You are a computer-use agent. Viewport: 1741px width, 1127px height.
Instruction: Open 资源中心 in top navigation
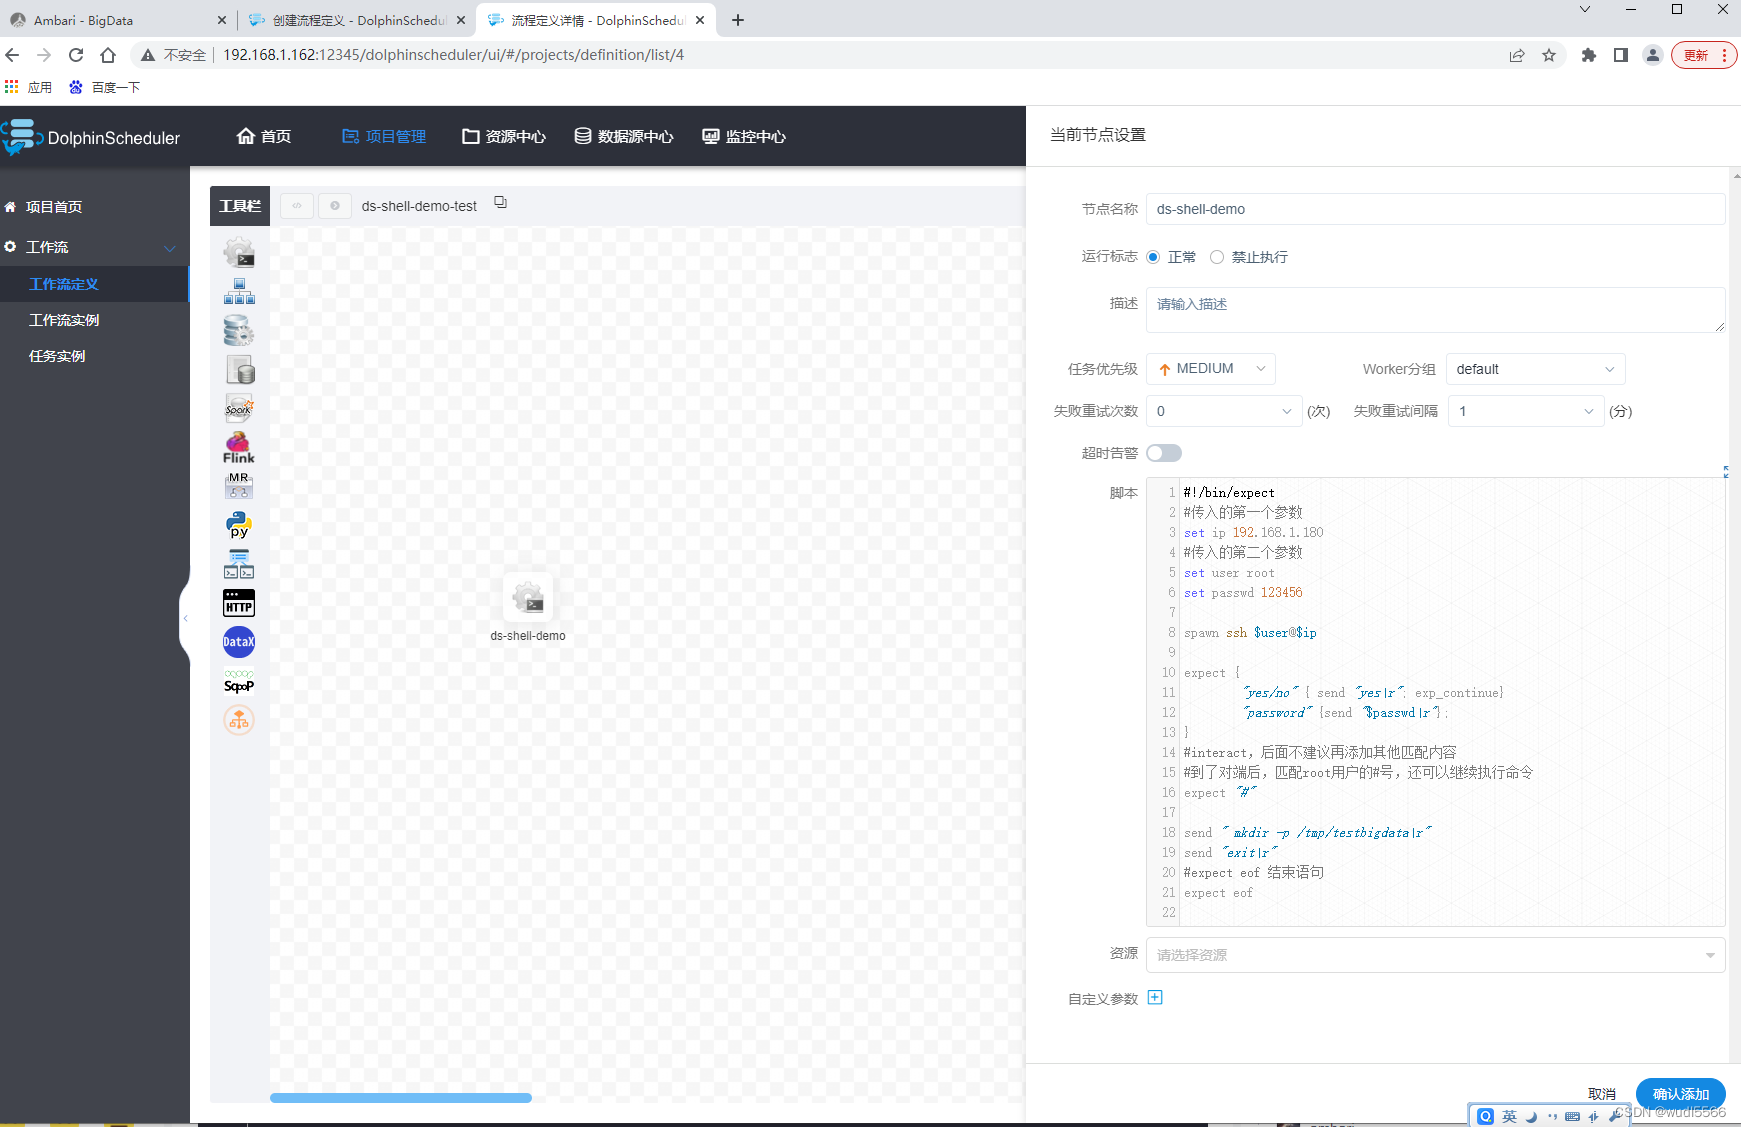[x=504, y=136]
